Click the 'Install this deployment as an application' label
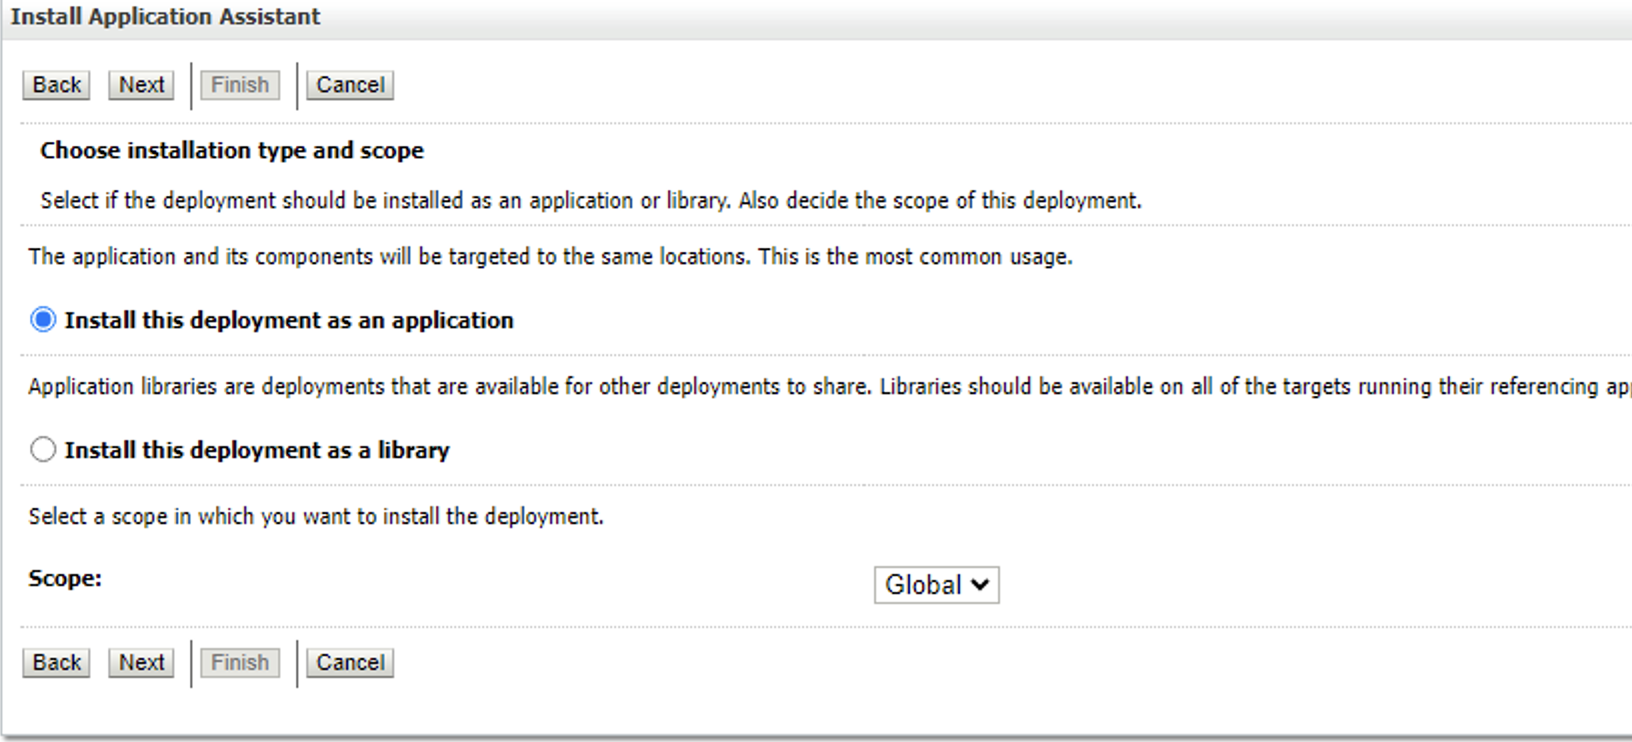 point(289,320)
